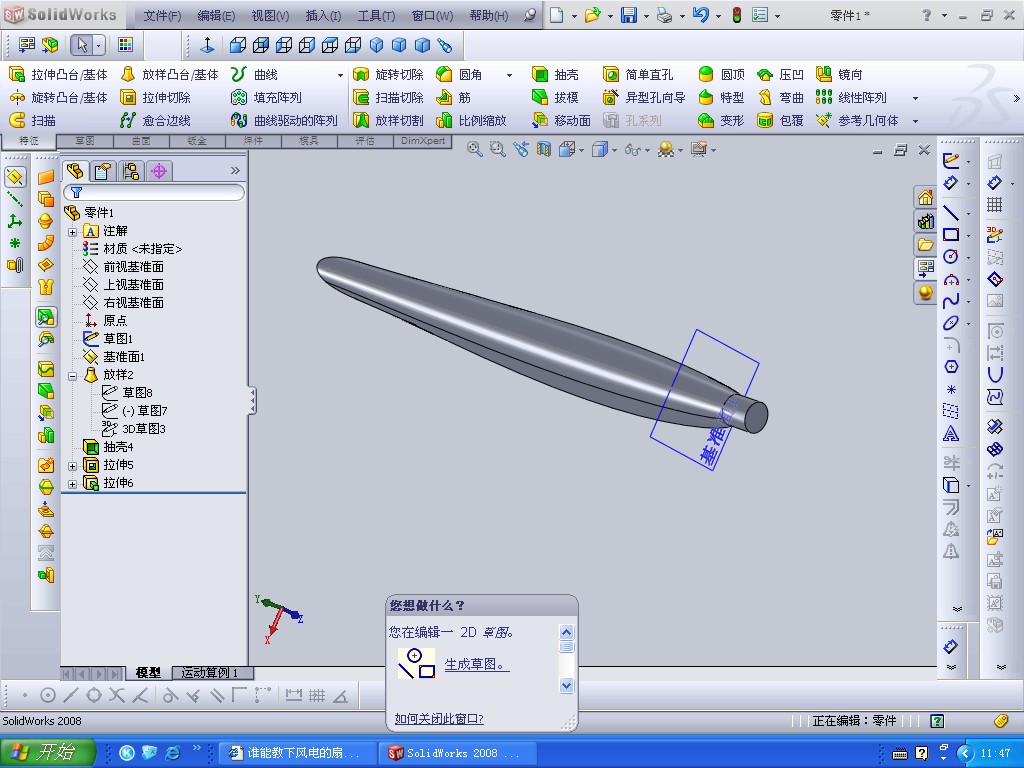The image size is (1024, 768).
Task: Open the Fill Pattern tool (填充阵列)
Action: click(266, 97)
